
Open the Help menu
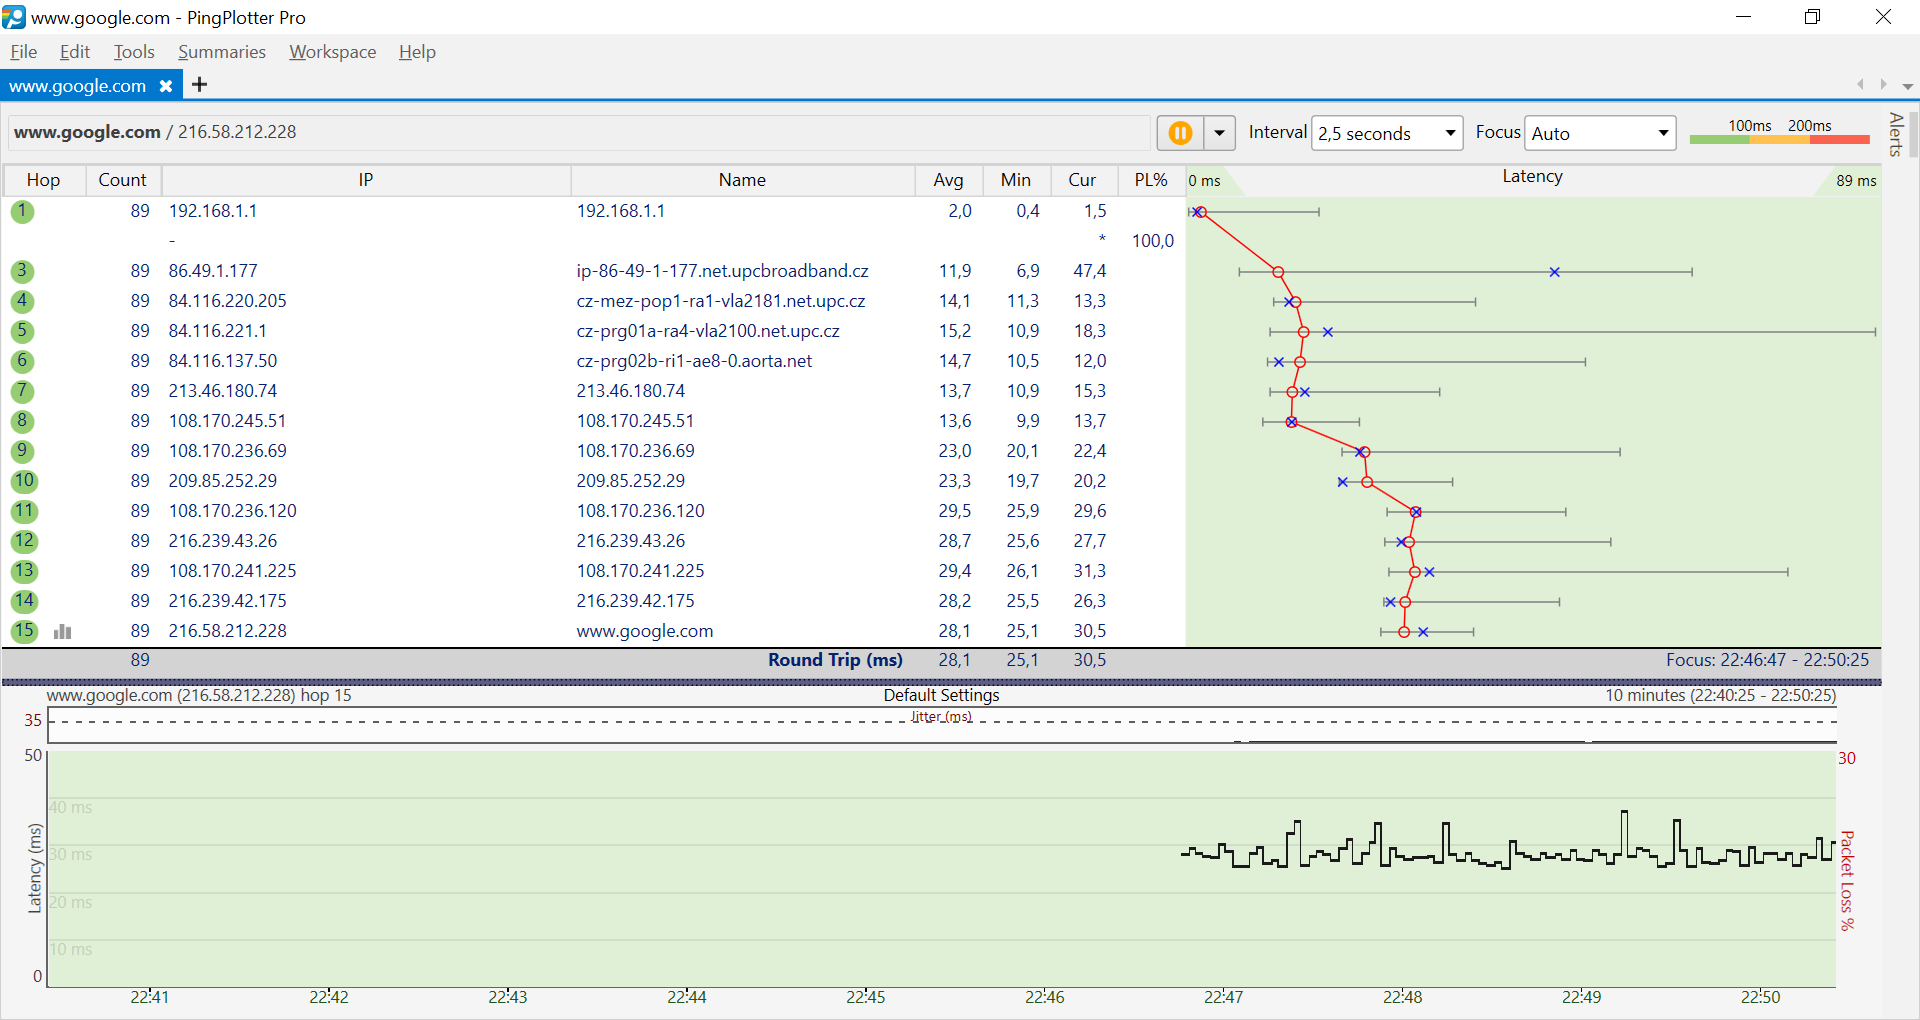click(417, 52)
